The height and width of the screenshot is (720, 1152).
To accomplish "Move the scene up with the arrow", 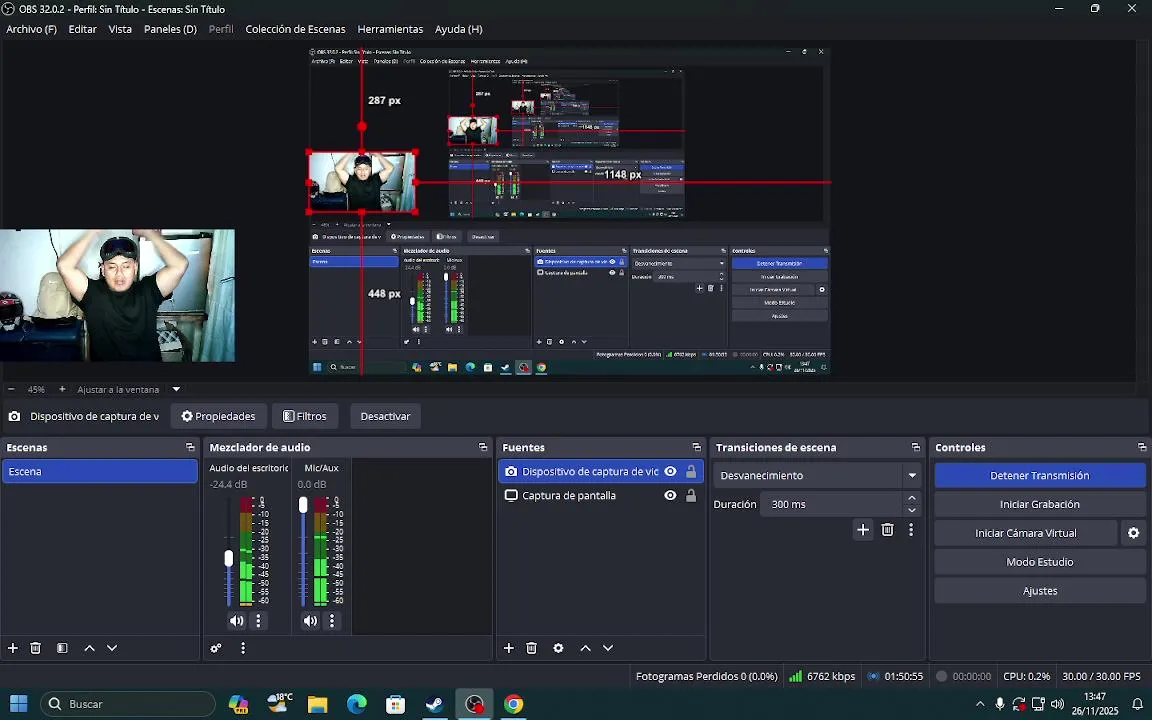I will click(90, 648).
